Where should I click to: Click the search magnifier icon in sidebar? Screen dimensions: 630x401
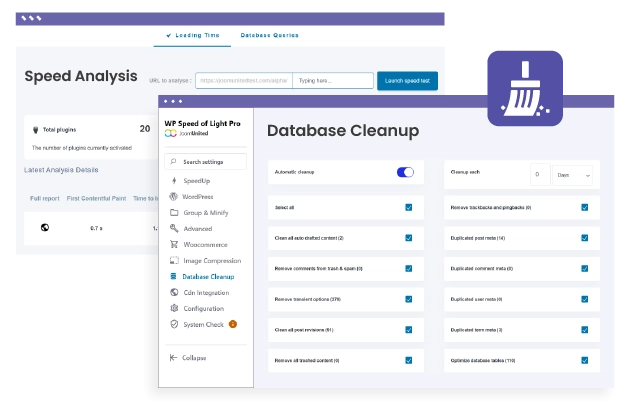pyautogui.click(x=174, y=162)
